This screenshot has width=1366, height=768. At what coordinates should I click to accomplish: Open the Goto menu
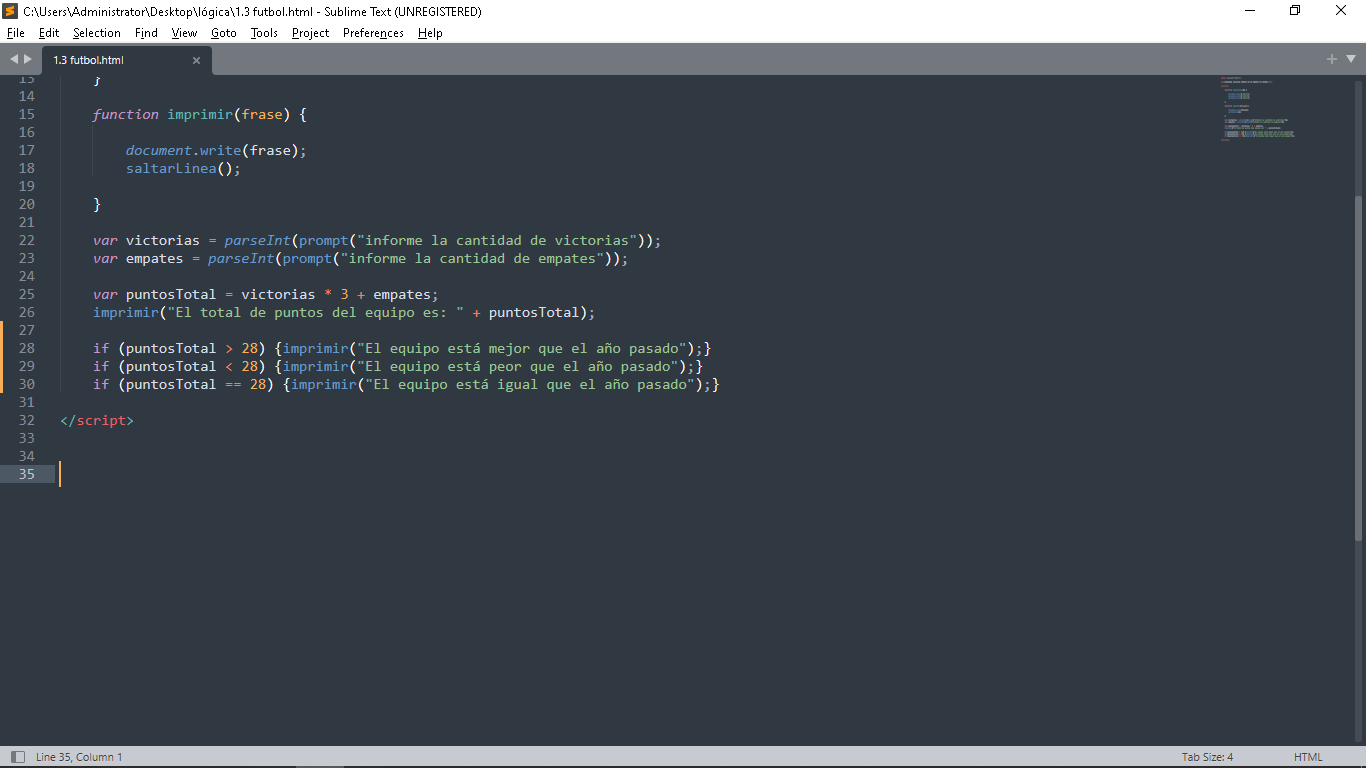click(224, 33)
